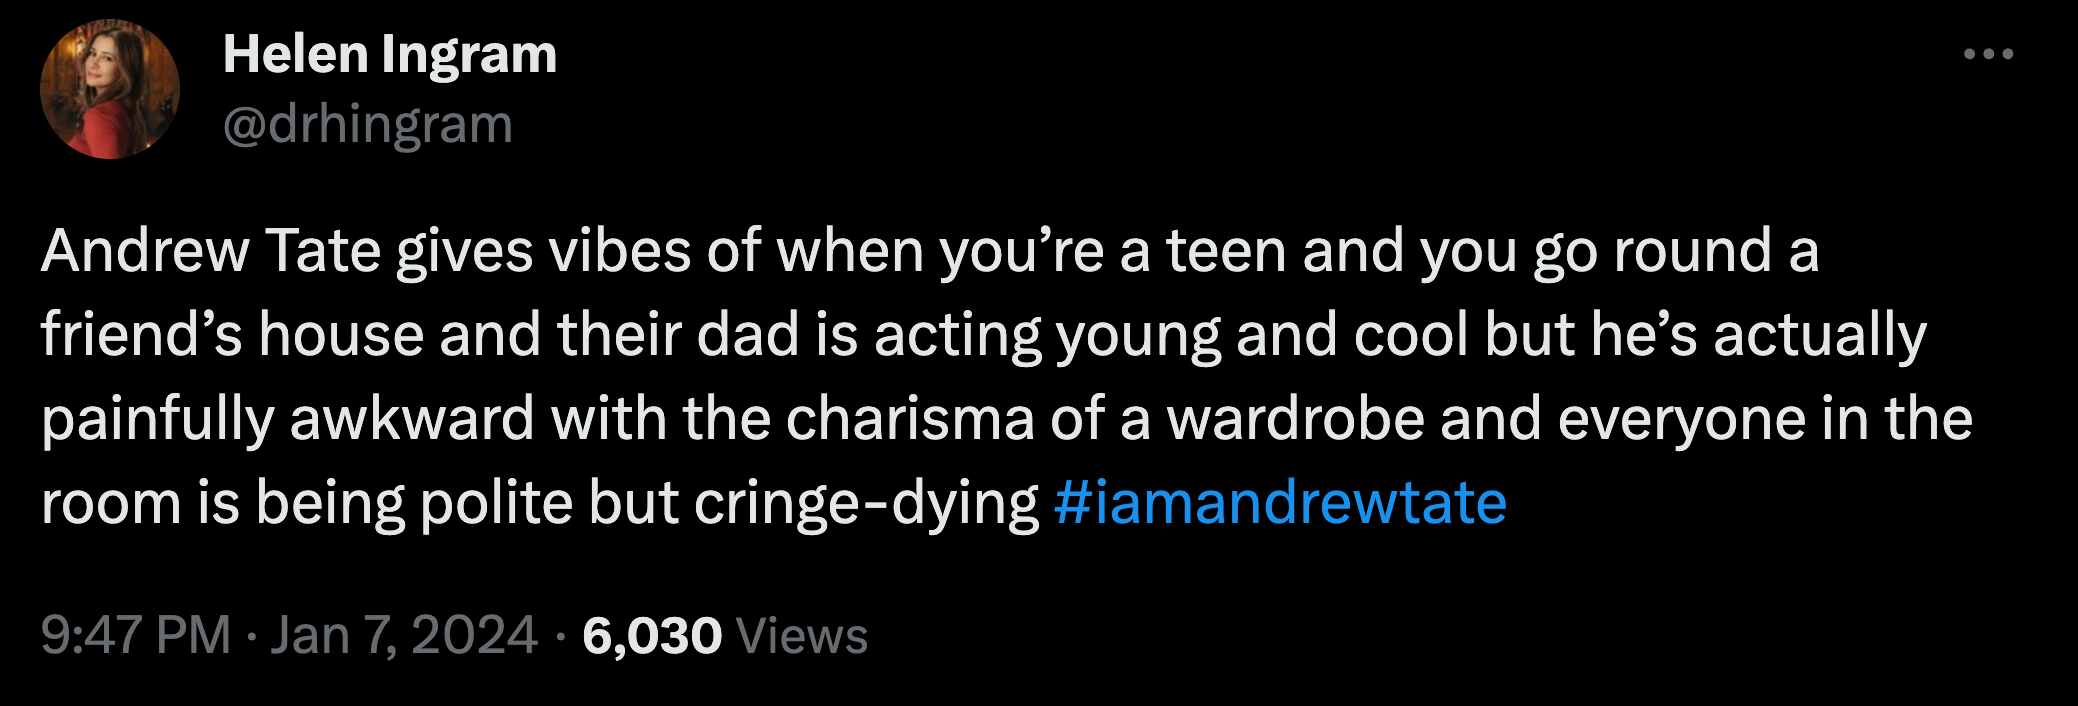This screenshot has height=706, width=2078.
Task: Click Helen Ingram's profile avatar photo
Action: [x=110, y=89]
